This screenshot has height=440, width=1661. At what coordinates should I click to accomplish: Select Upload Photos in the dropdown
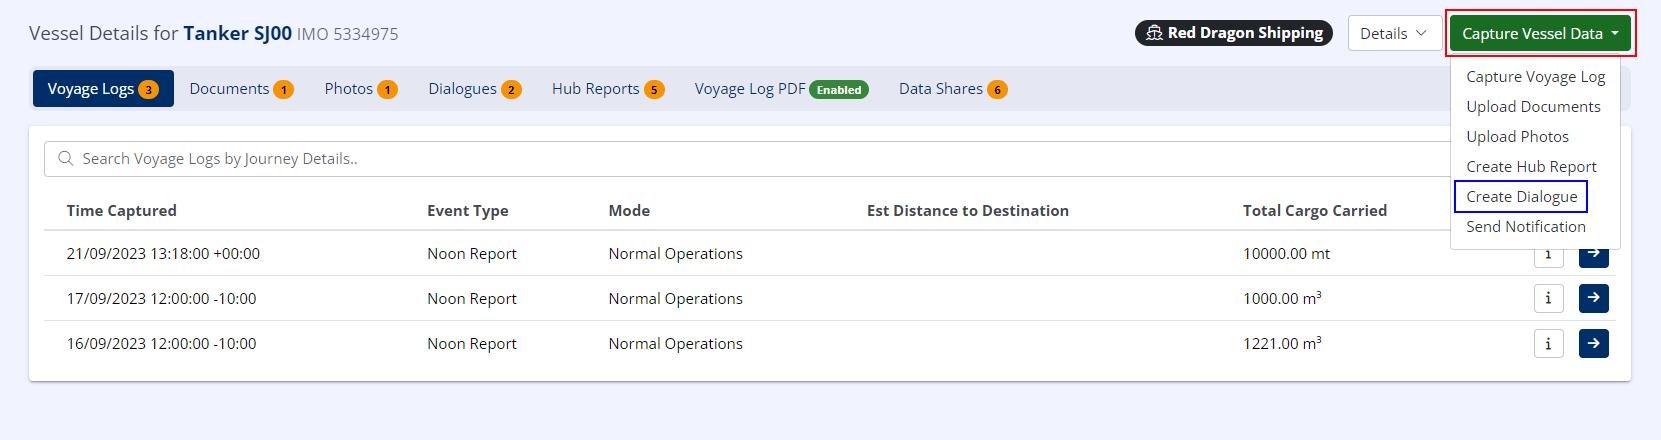1517,137
